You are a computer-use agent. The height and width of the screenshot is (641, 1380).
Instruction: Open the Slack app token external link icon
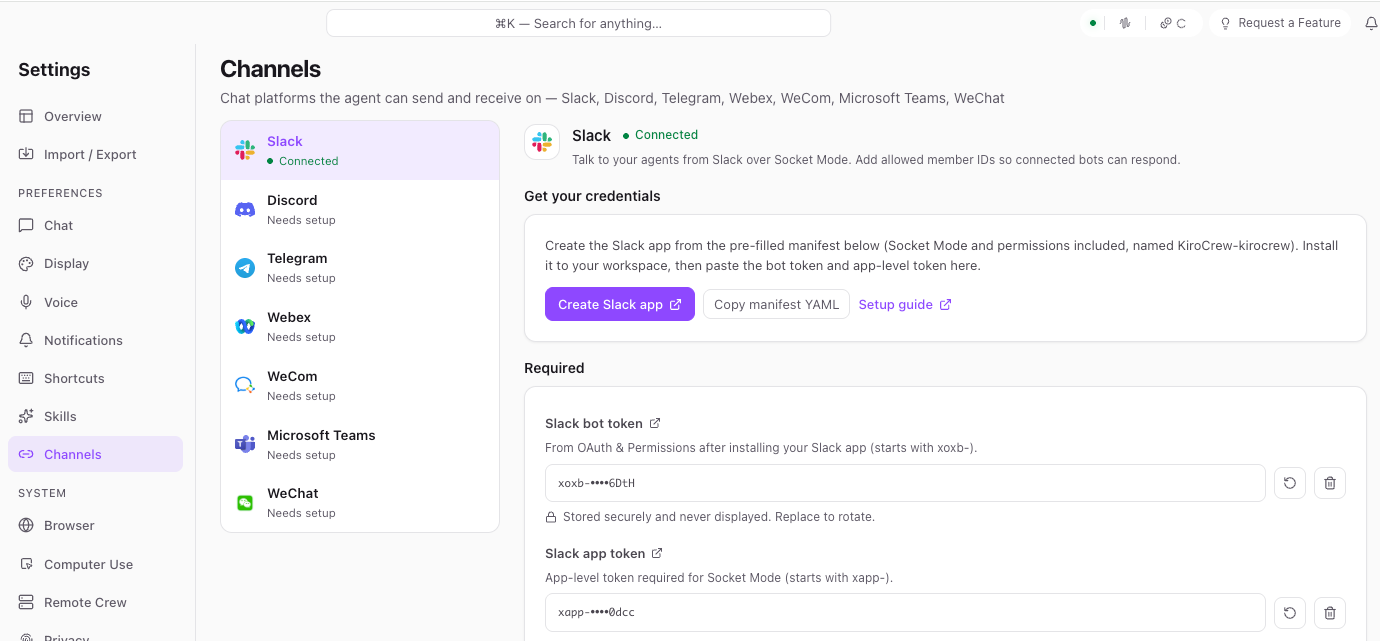[x=657, y=553]
